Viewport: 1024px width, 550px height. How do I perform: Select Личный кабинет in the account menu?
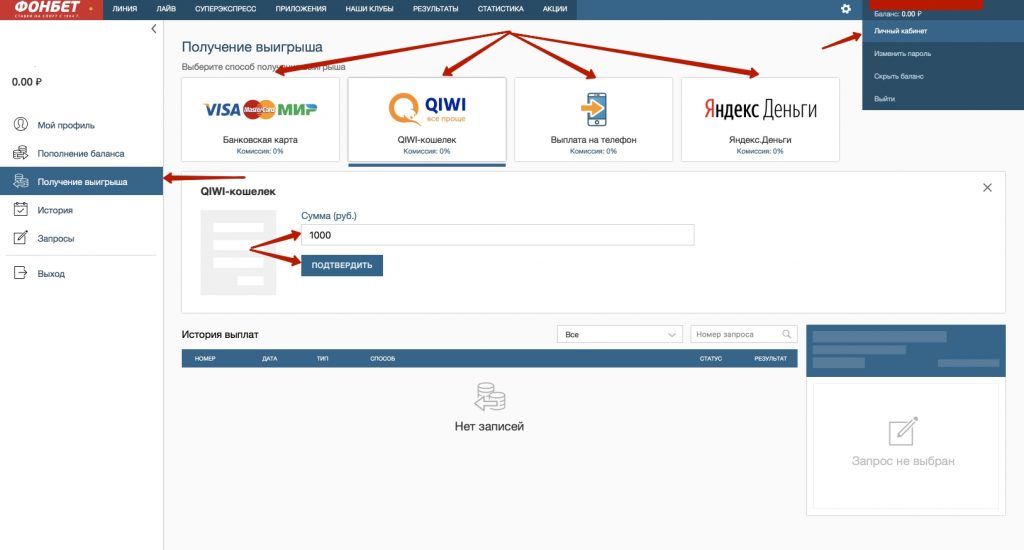tap(943, 31)
